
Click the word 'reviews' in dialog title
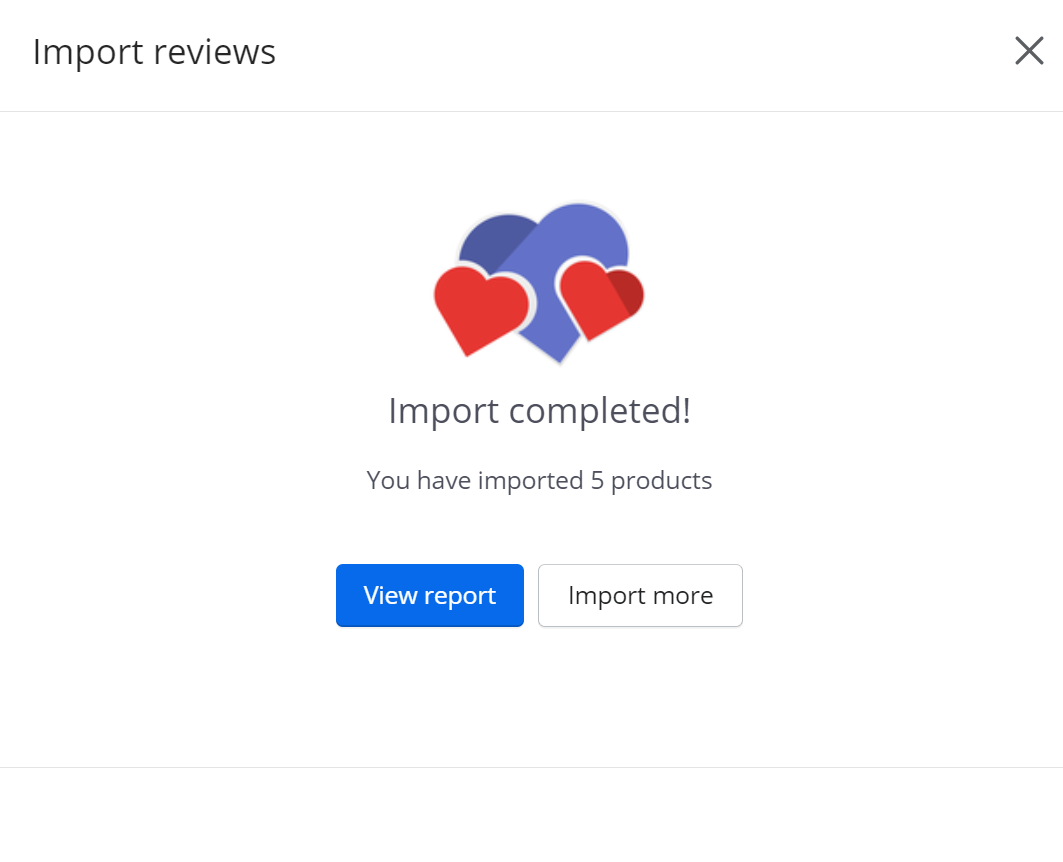tap(215, 52)
